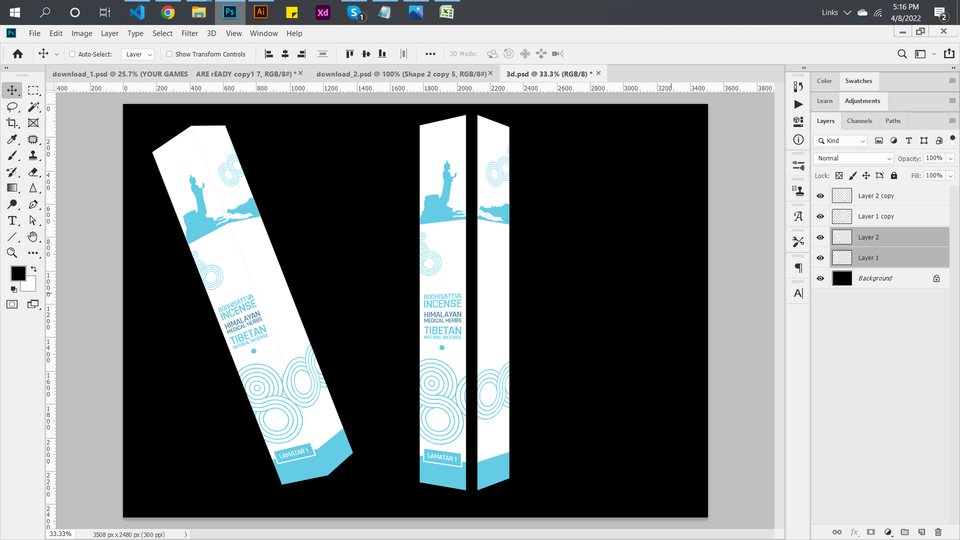This screenshot has height=540, width=960.
Task: Click lock all attributes icon
Action: (893, 176)
